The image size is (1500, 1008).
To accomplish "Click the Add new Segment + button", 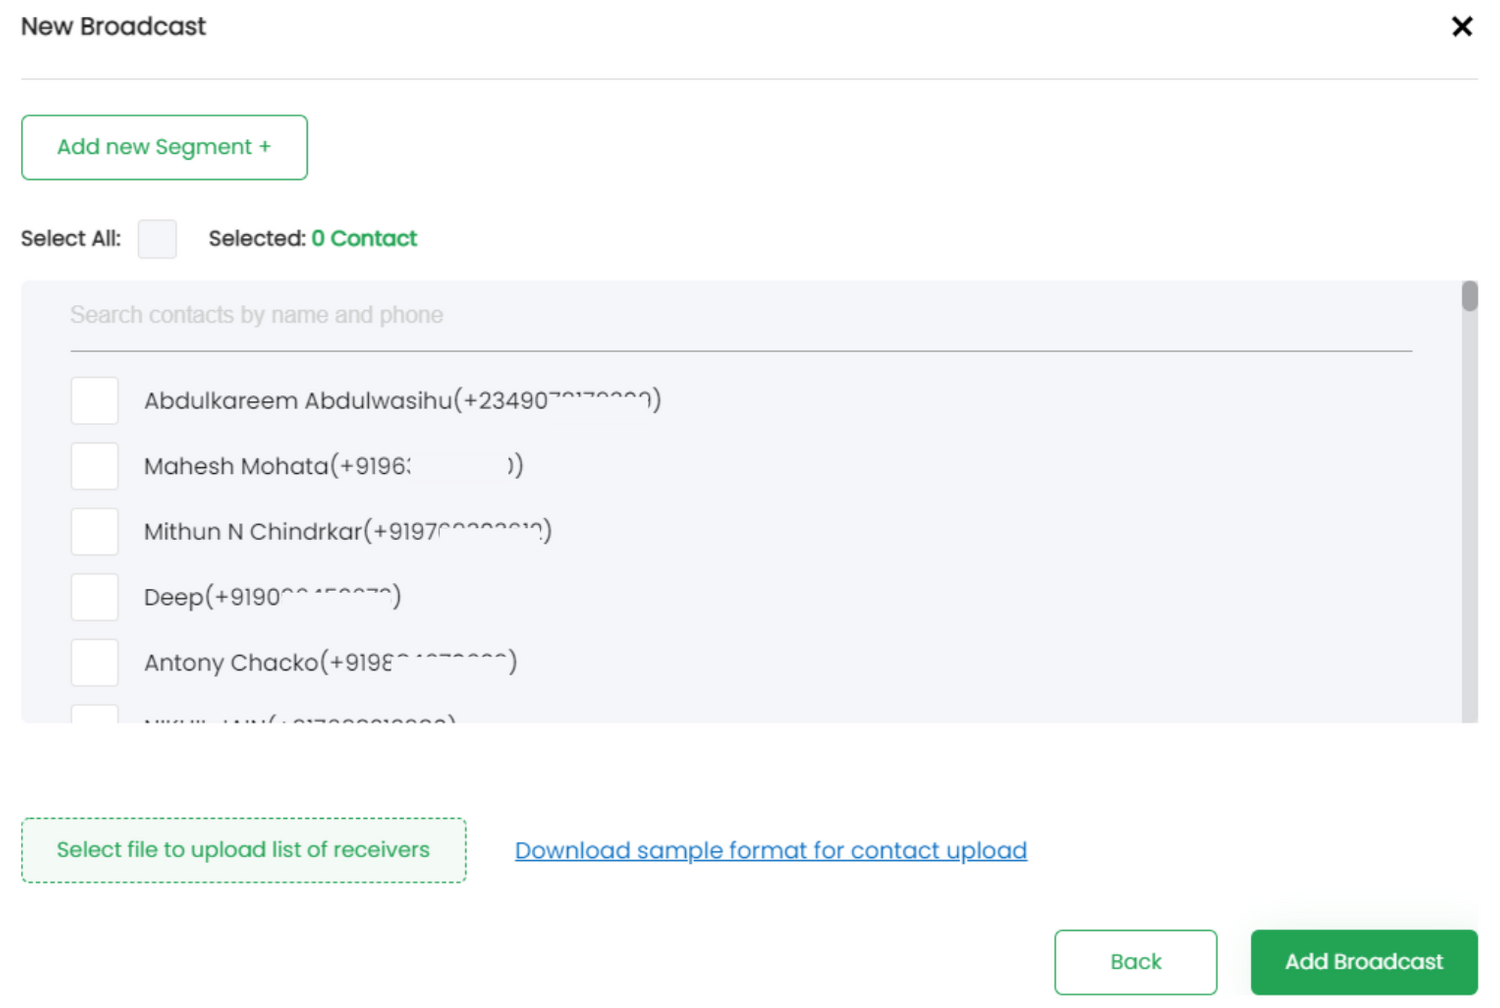I will tap(164, 147).
